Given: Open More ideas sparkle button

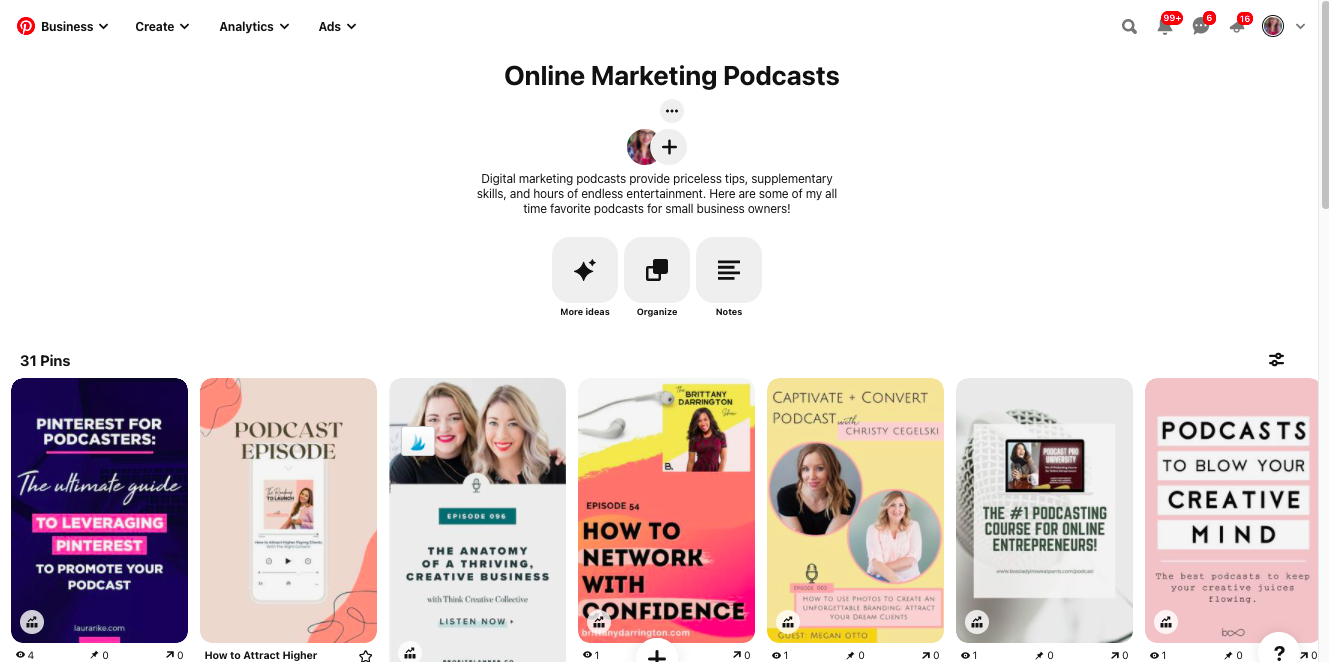Looking at the screenshot, I should [x=585, y=270].
